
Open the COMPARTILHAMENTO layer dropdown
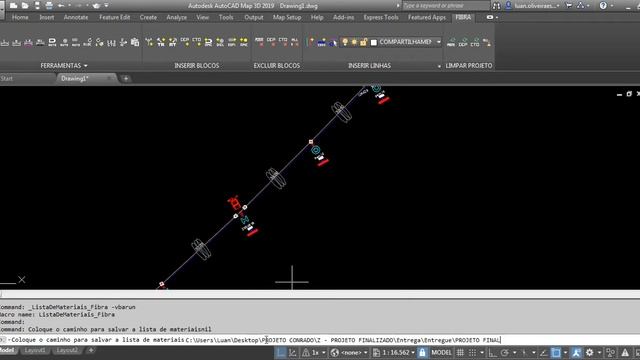(x=438, y=42)
